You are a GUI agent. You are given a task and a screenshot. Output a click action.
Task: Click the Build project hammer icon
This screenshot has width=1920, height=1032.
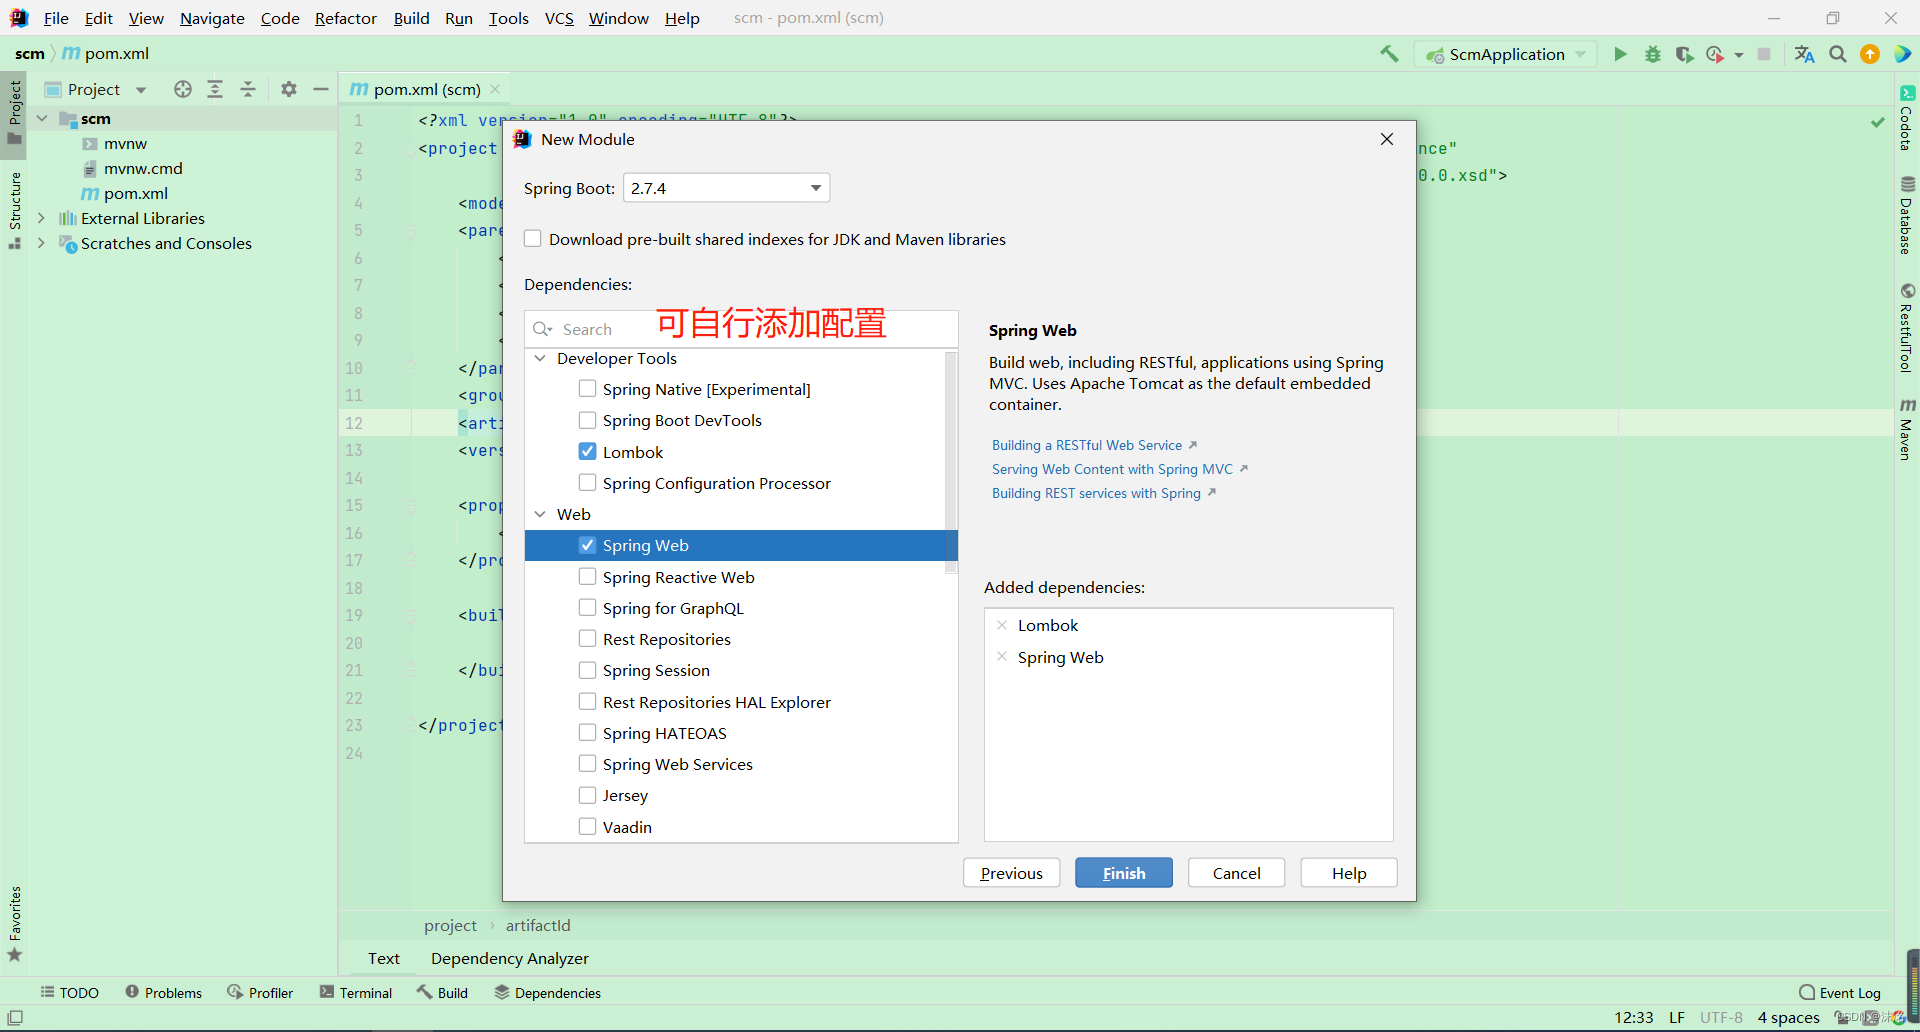pyautogui.click(x=1389, y=54)
